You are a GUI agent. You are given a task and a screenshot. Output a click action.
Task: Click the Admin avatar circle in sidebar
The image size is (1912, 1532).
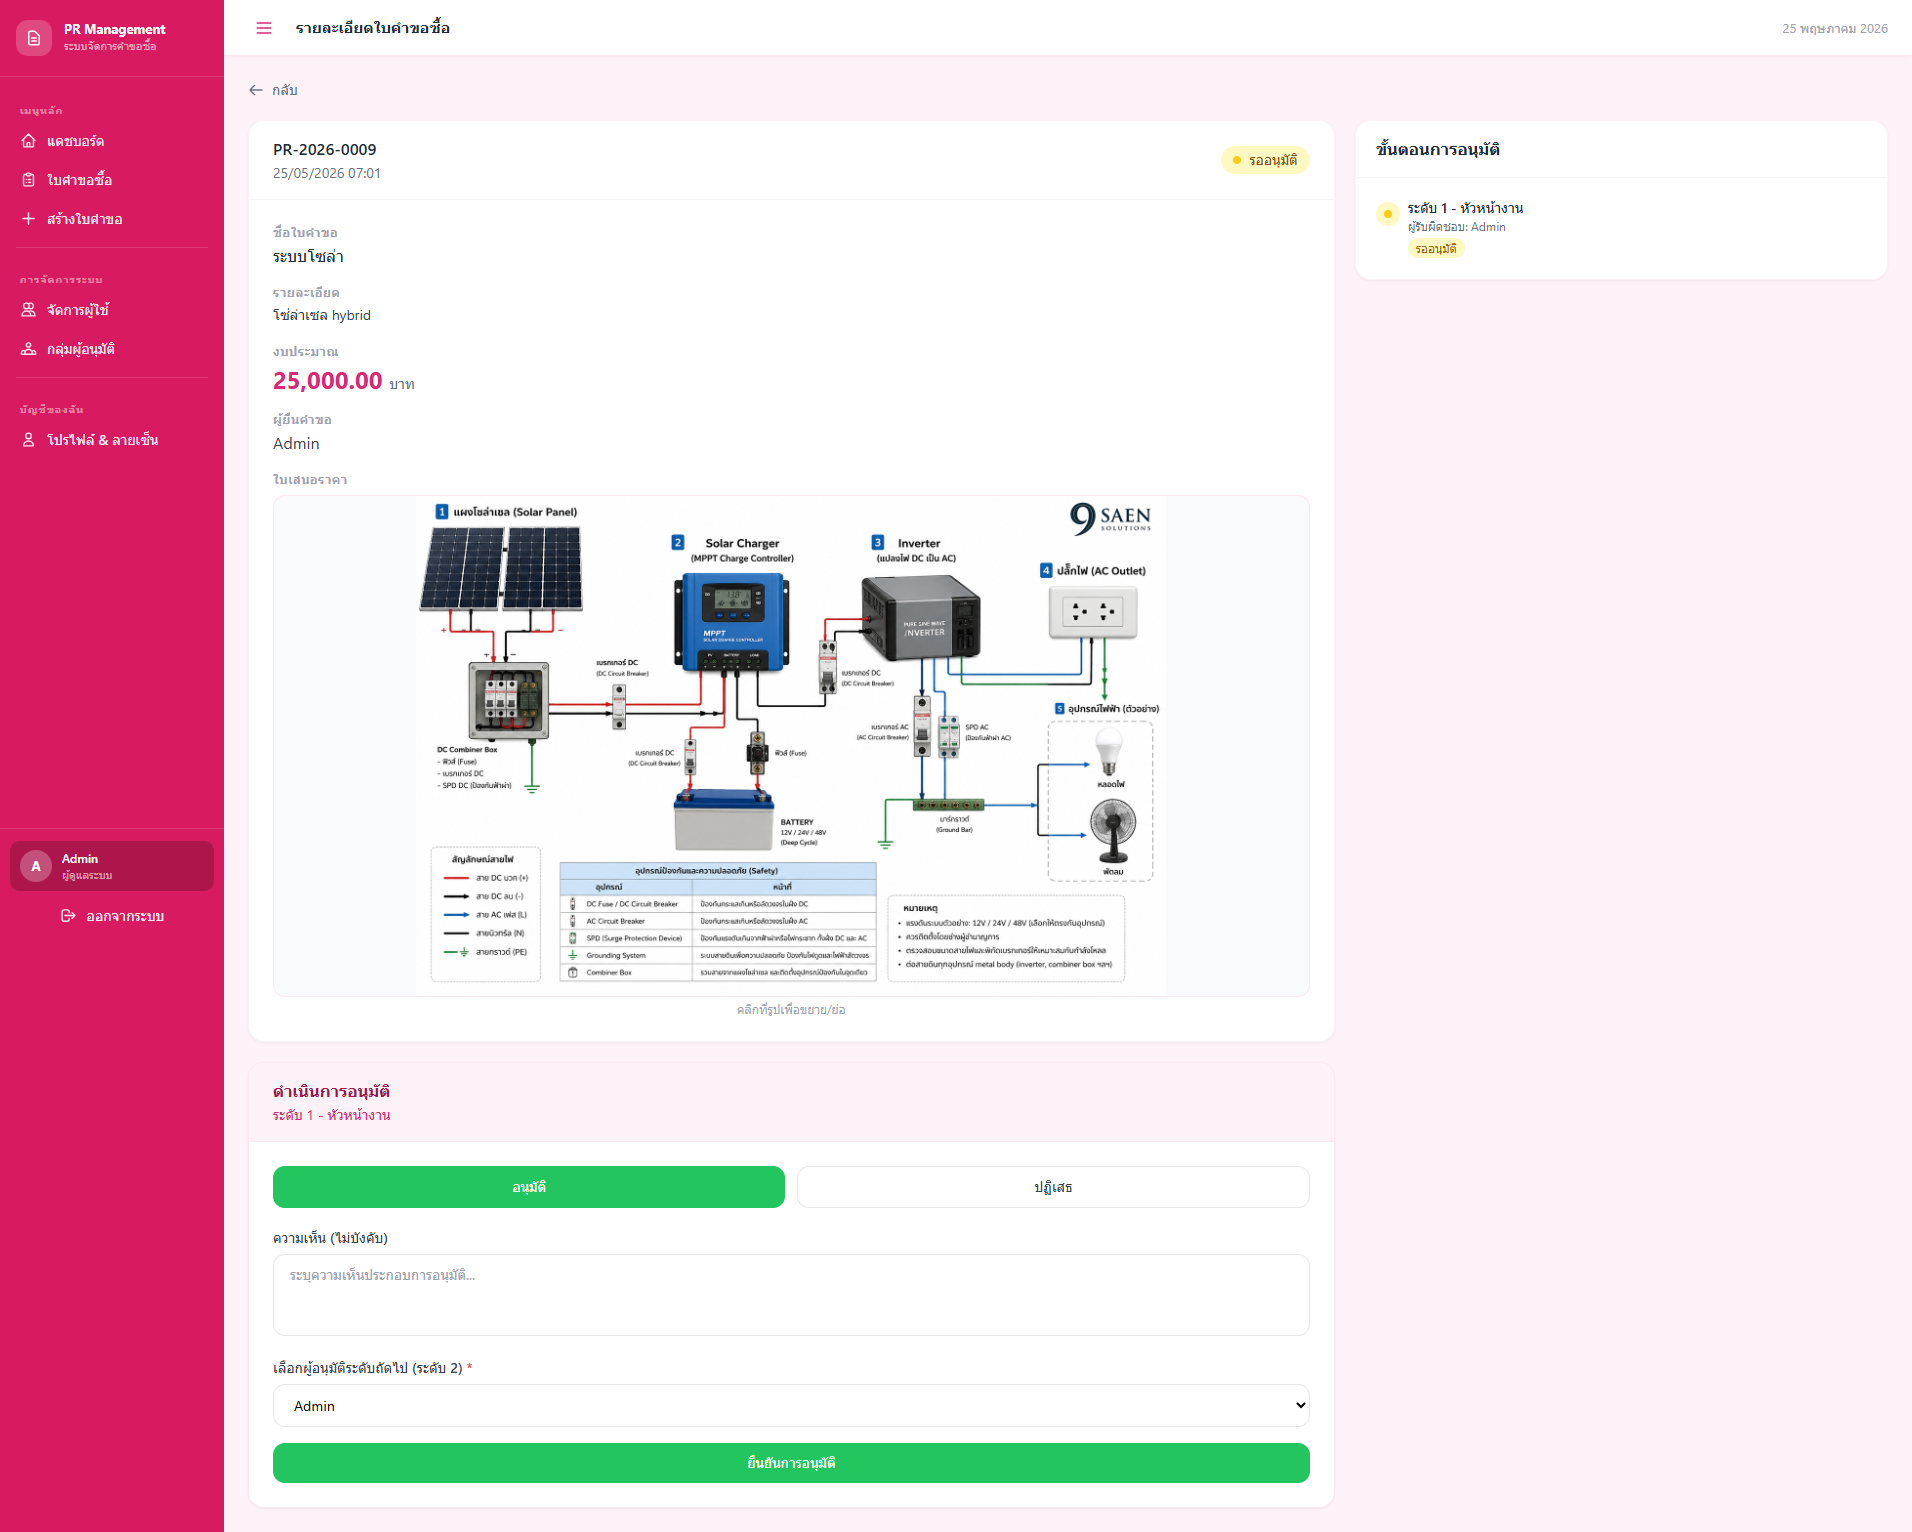(36, 866)
